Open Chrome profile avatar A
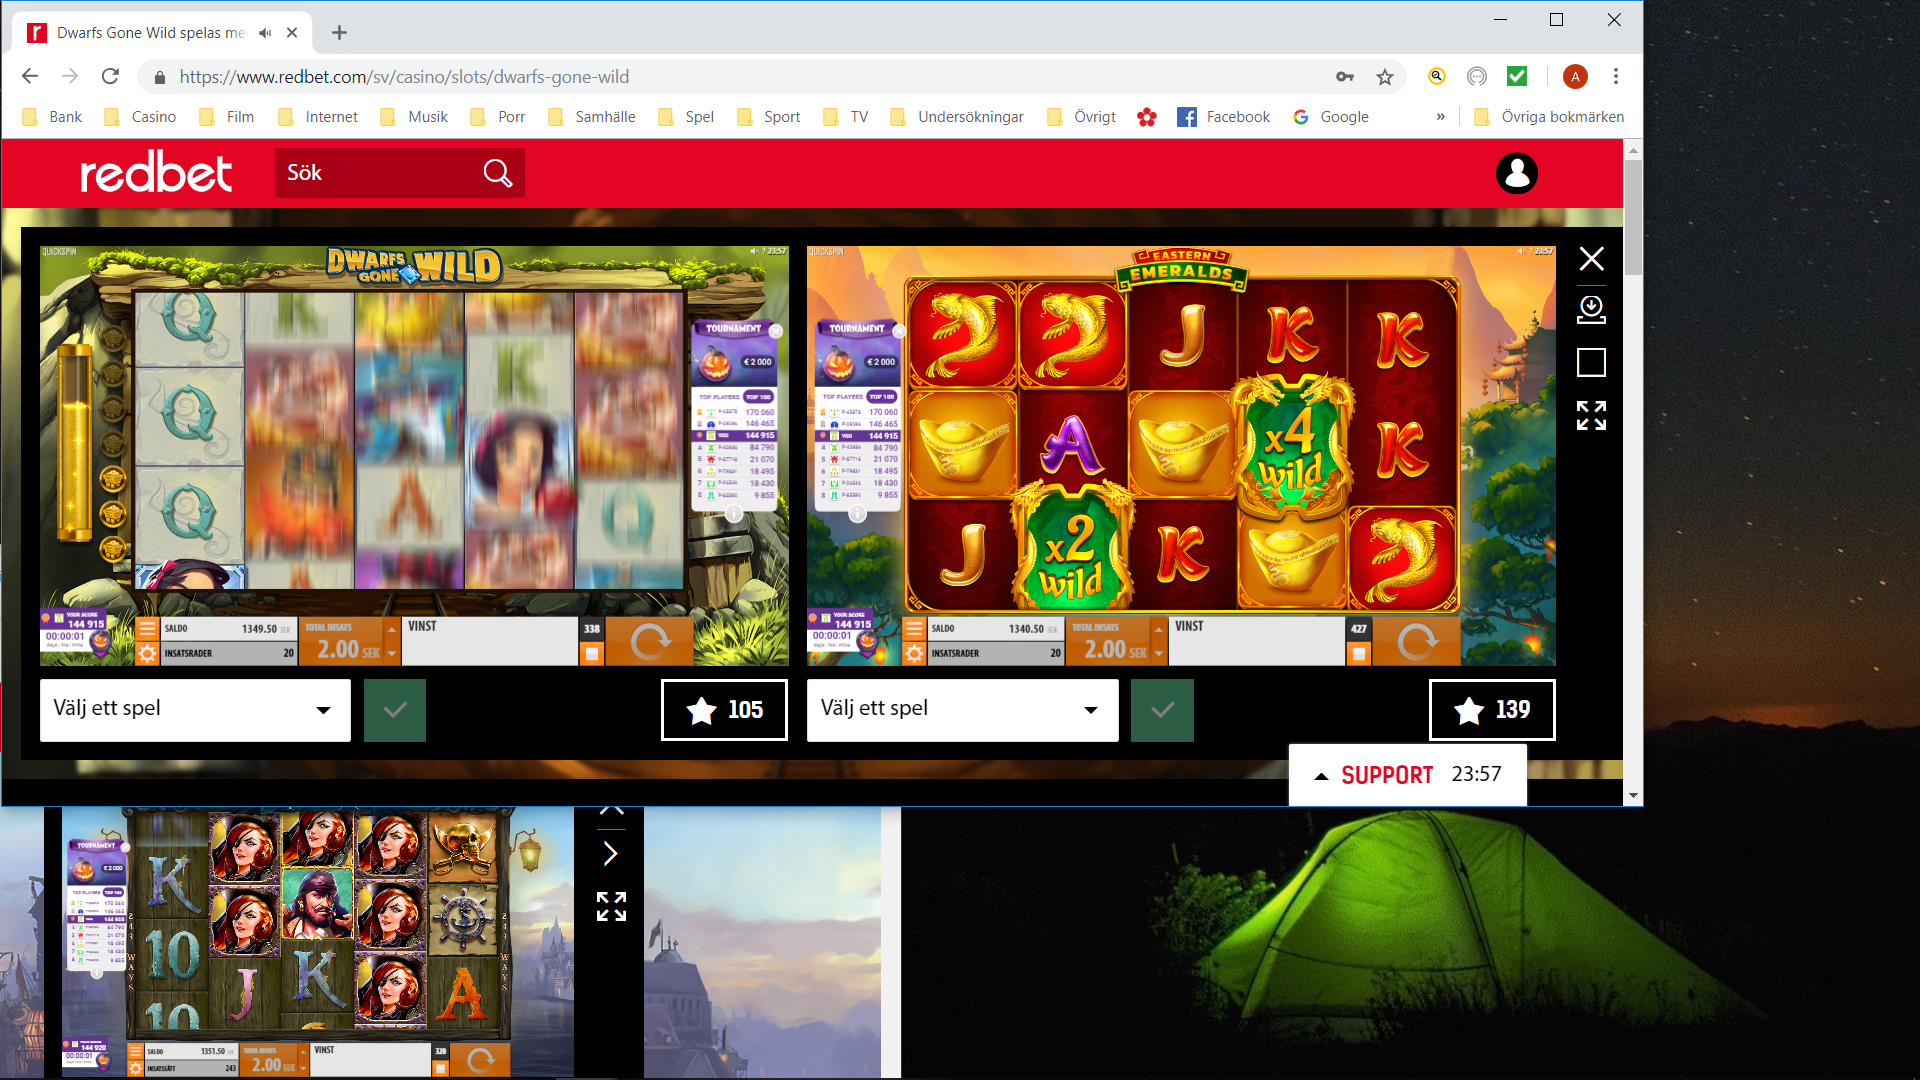The width and height of the screenshot is (1920, 1080). (1575, 77)
